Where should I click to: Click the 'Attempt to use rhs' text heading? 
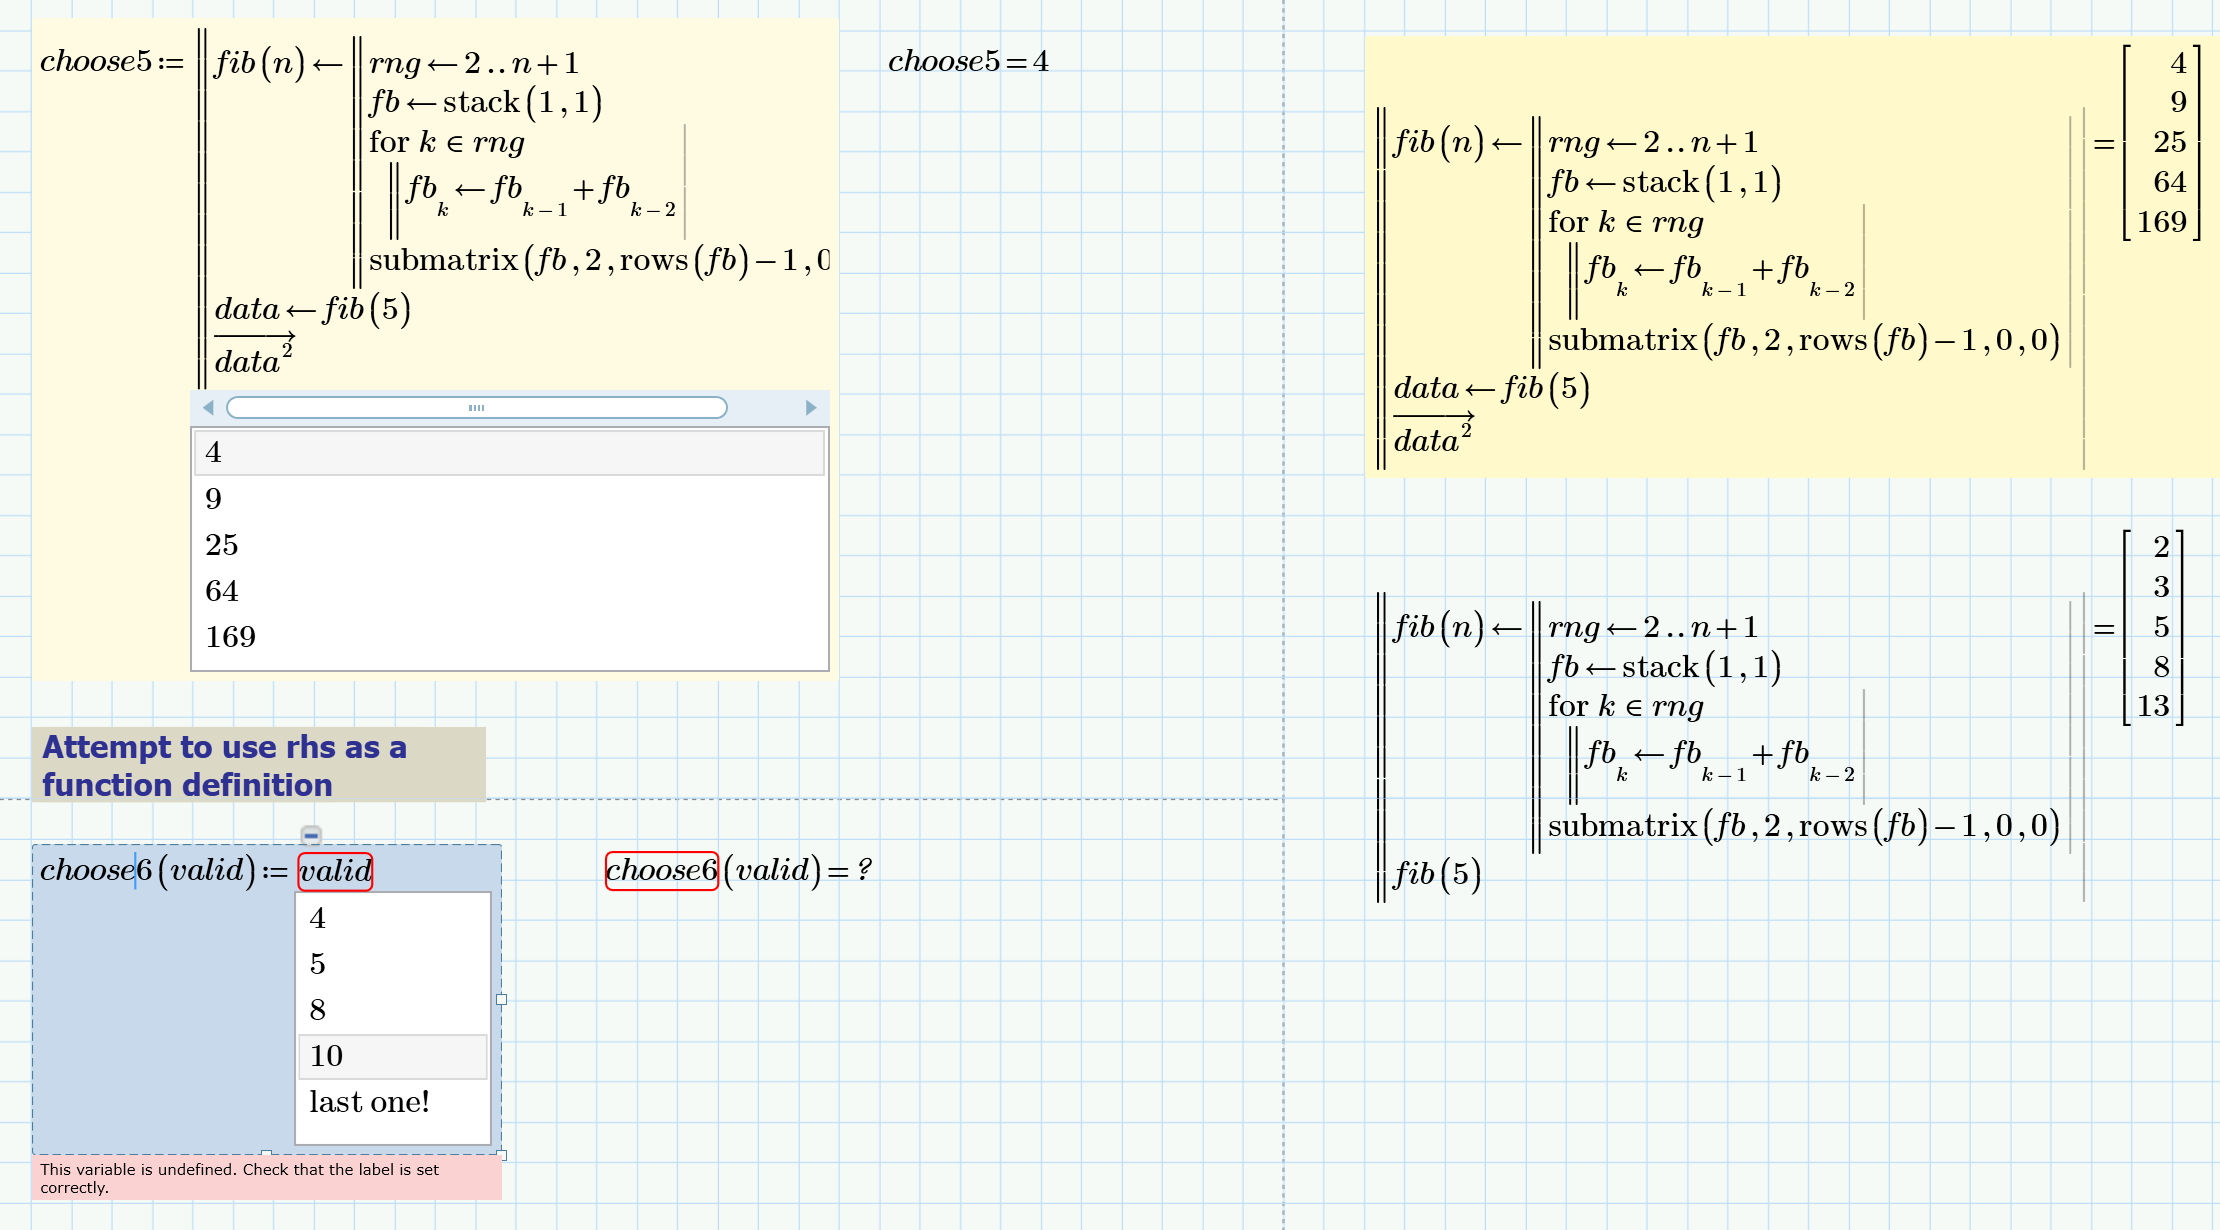pyautogui.click(x=225, y=765)
